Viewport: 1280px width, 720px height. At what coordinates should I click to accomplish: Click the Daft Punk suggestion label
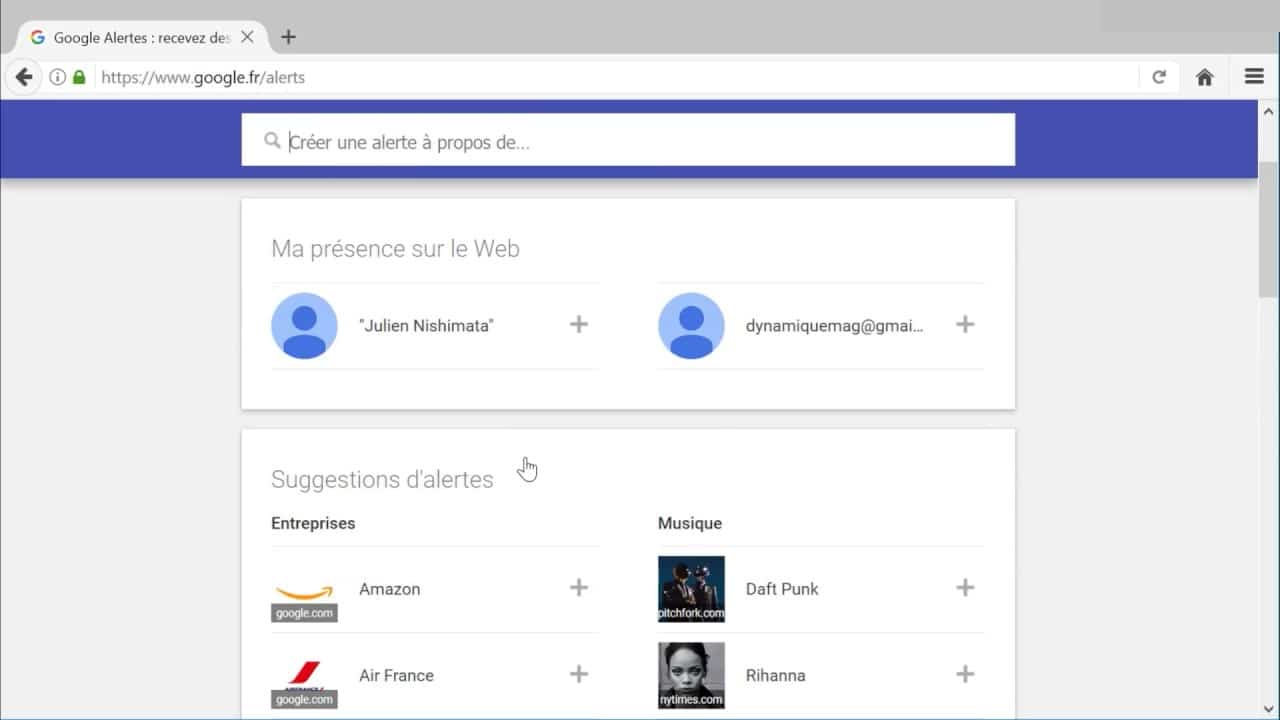coord(782,589)
